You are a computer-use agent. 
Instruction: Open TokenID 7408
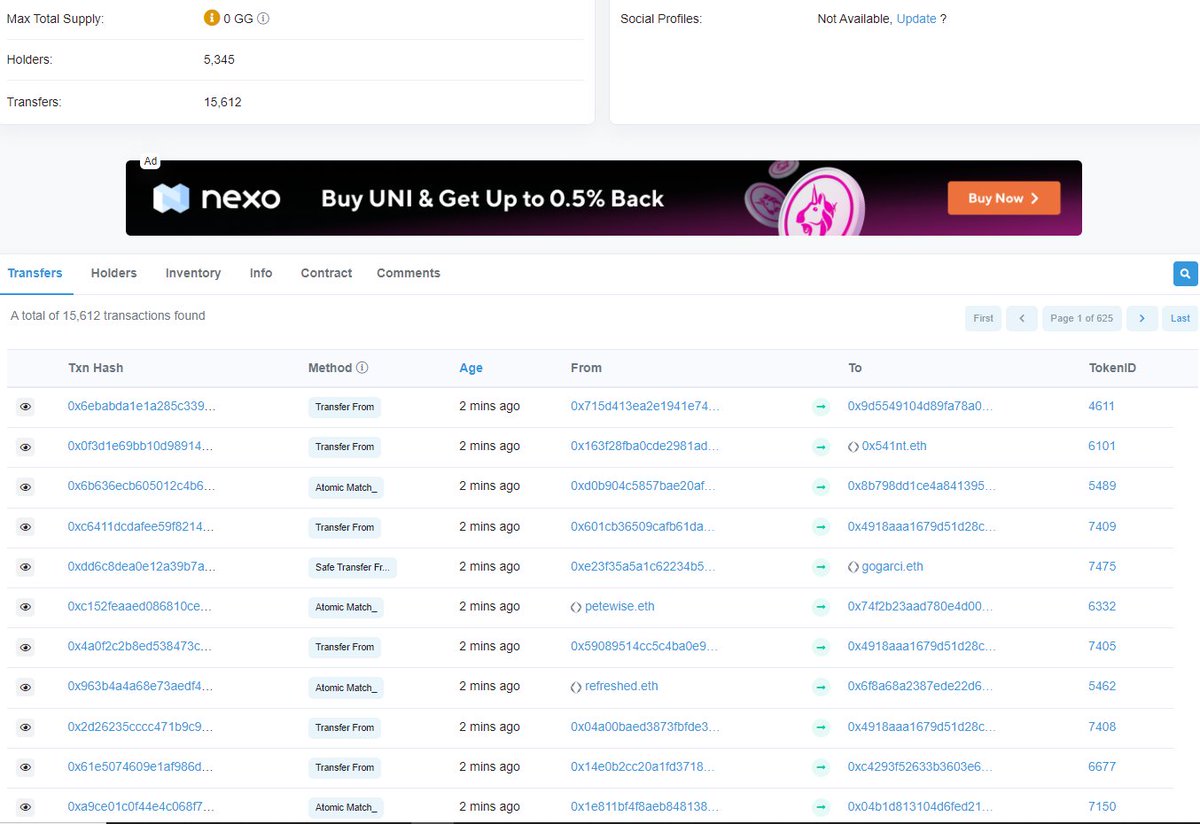click(1102, 727)
